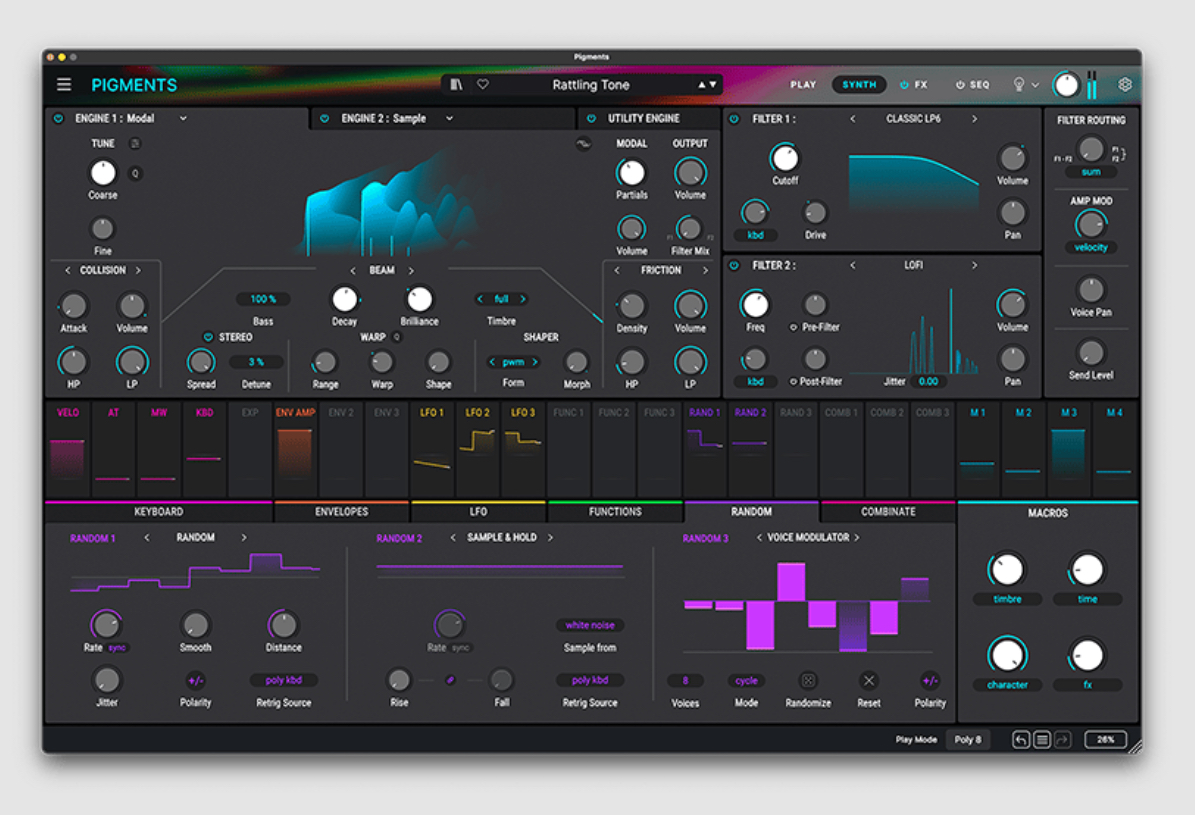This screenshot has height=815, width=1195.
Task: Click the redo arrow icon
Action: pyautogui.click(x=1062, y=740)
